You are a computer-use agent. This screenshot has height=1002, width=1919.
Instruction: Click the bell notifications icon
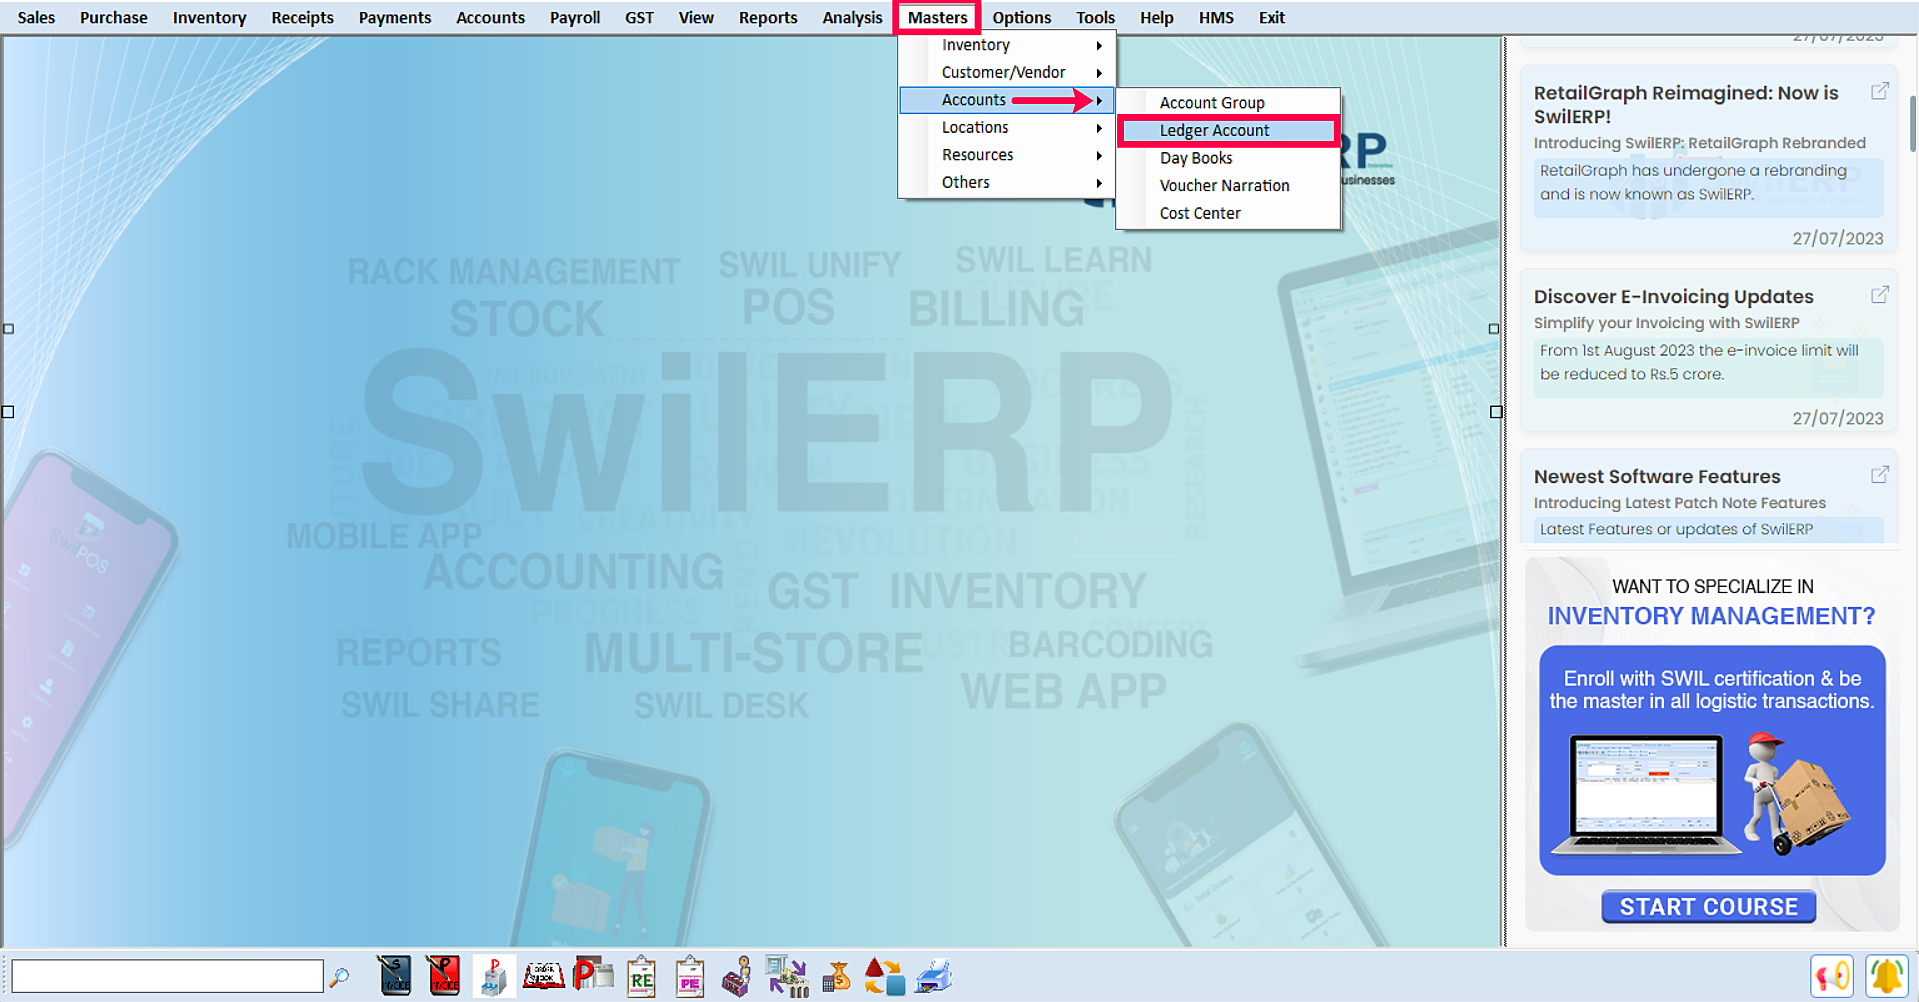coord(1886,976)
